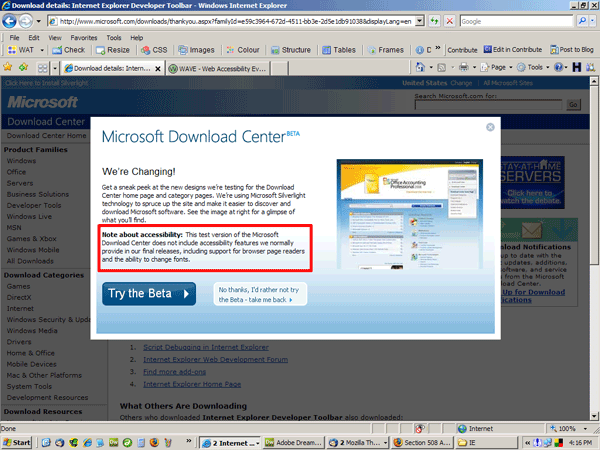The image size is (600, 450).
Task: Click Download Center Home sidebar link
Action: click(46, 136)
